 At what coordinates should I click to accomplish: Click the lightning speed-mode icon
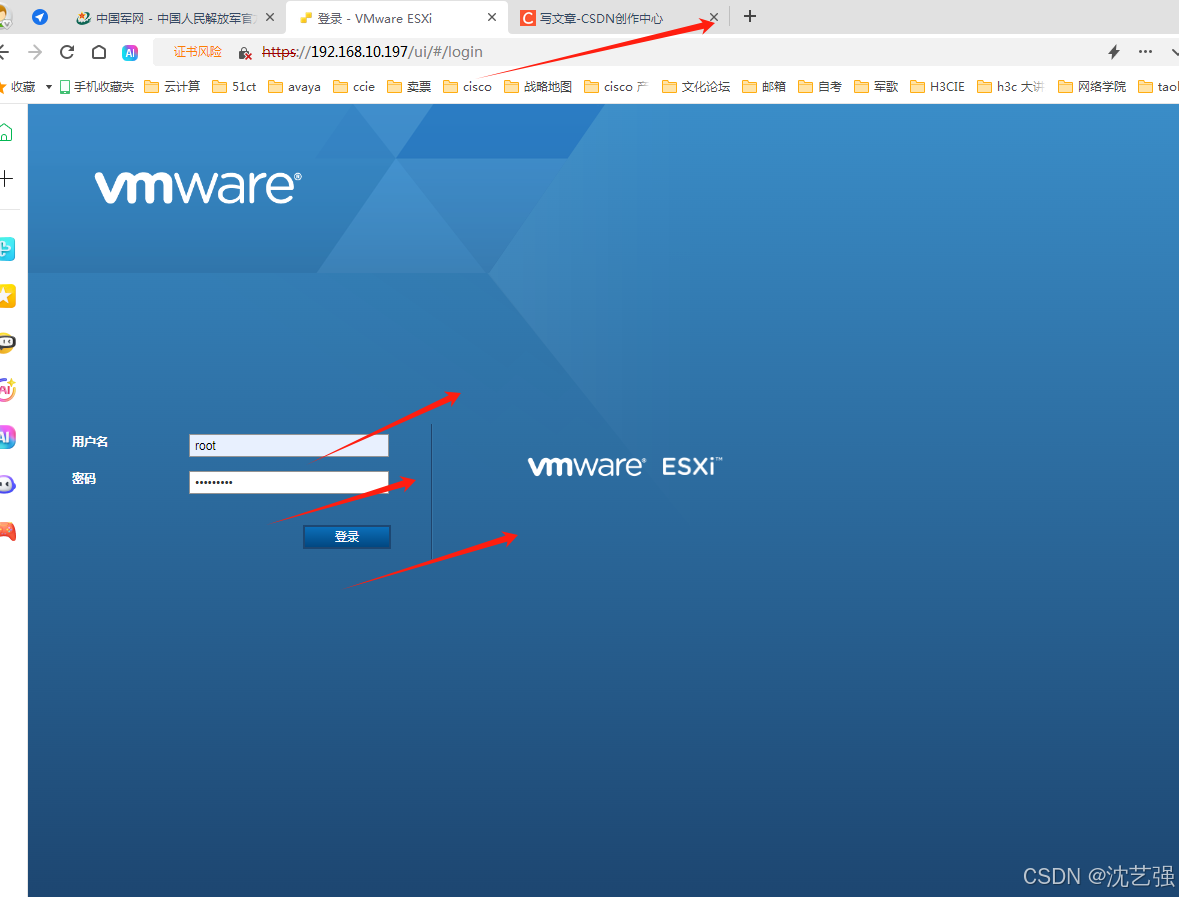coord(1114,52)
